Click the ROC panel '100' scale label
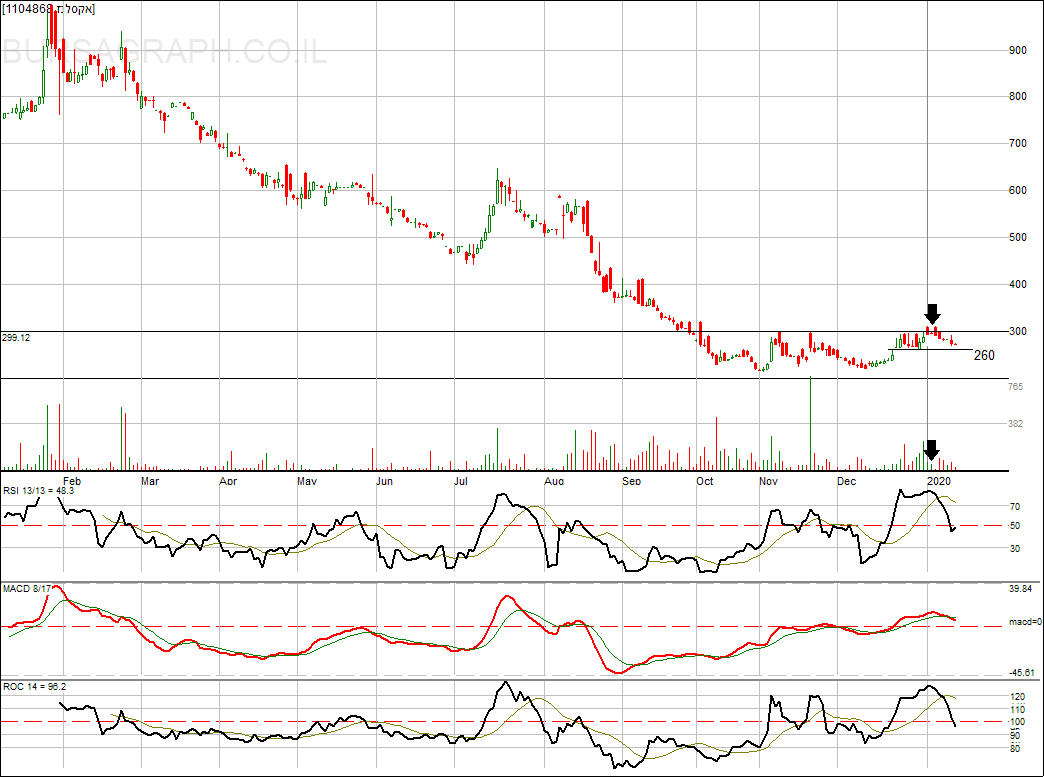This screenshot has width=1044, height=777. pos(1017,722)
